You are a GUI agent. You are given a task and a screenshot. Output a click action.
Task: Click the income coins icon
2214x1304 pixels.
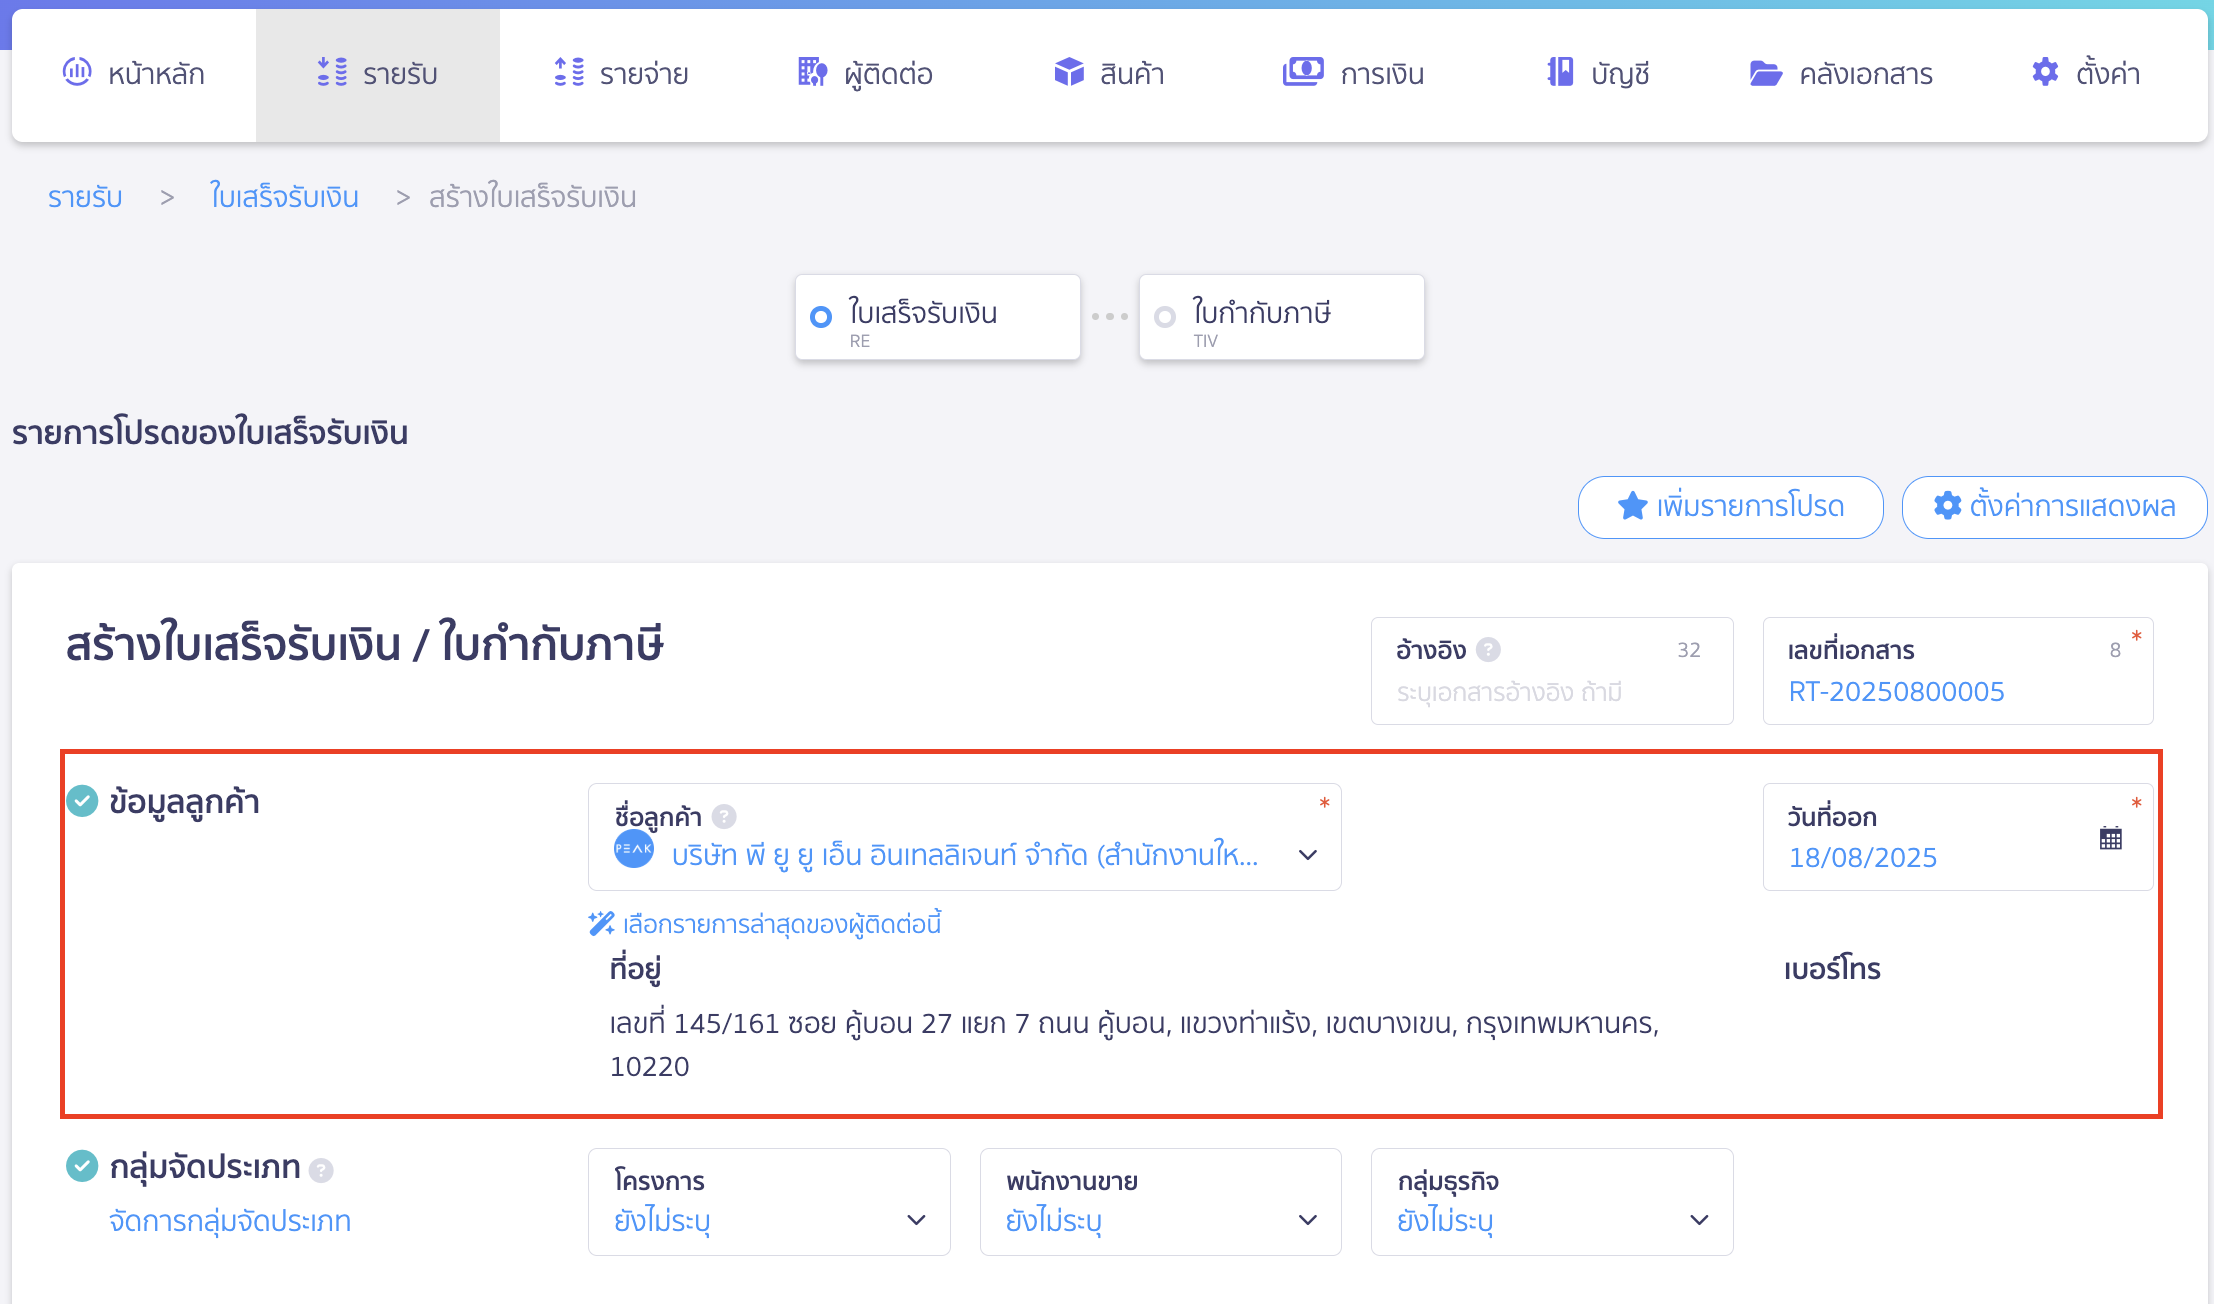tap(332, 72)
